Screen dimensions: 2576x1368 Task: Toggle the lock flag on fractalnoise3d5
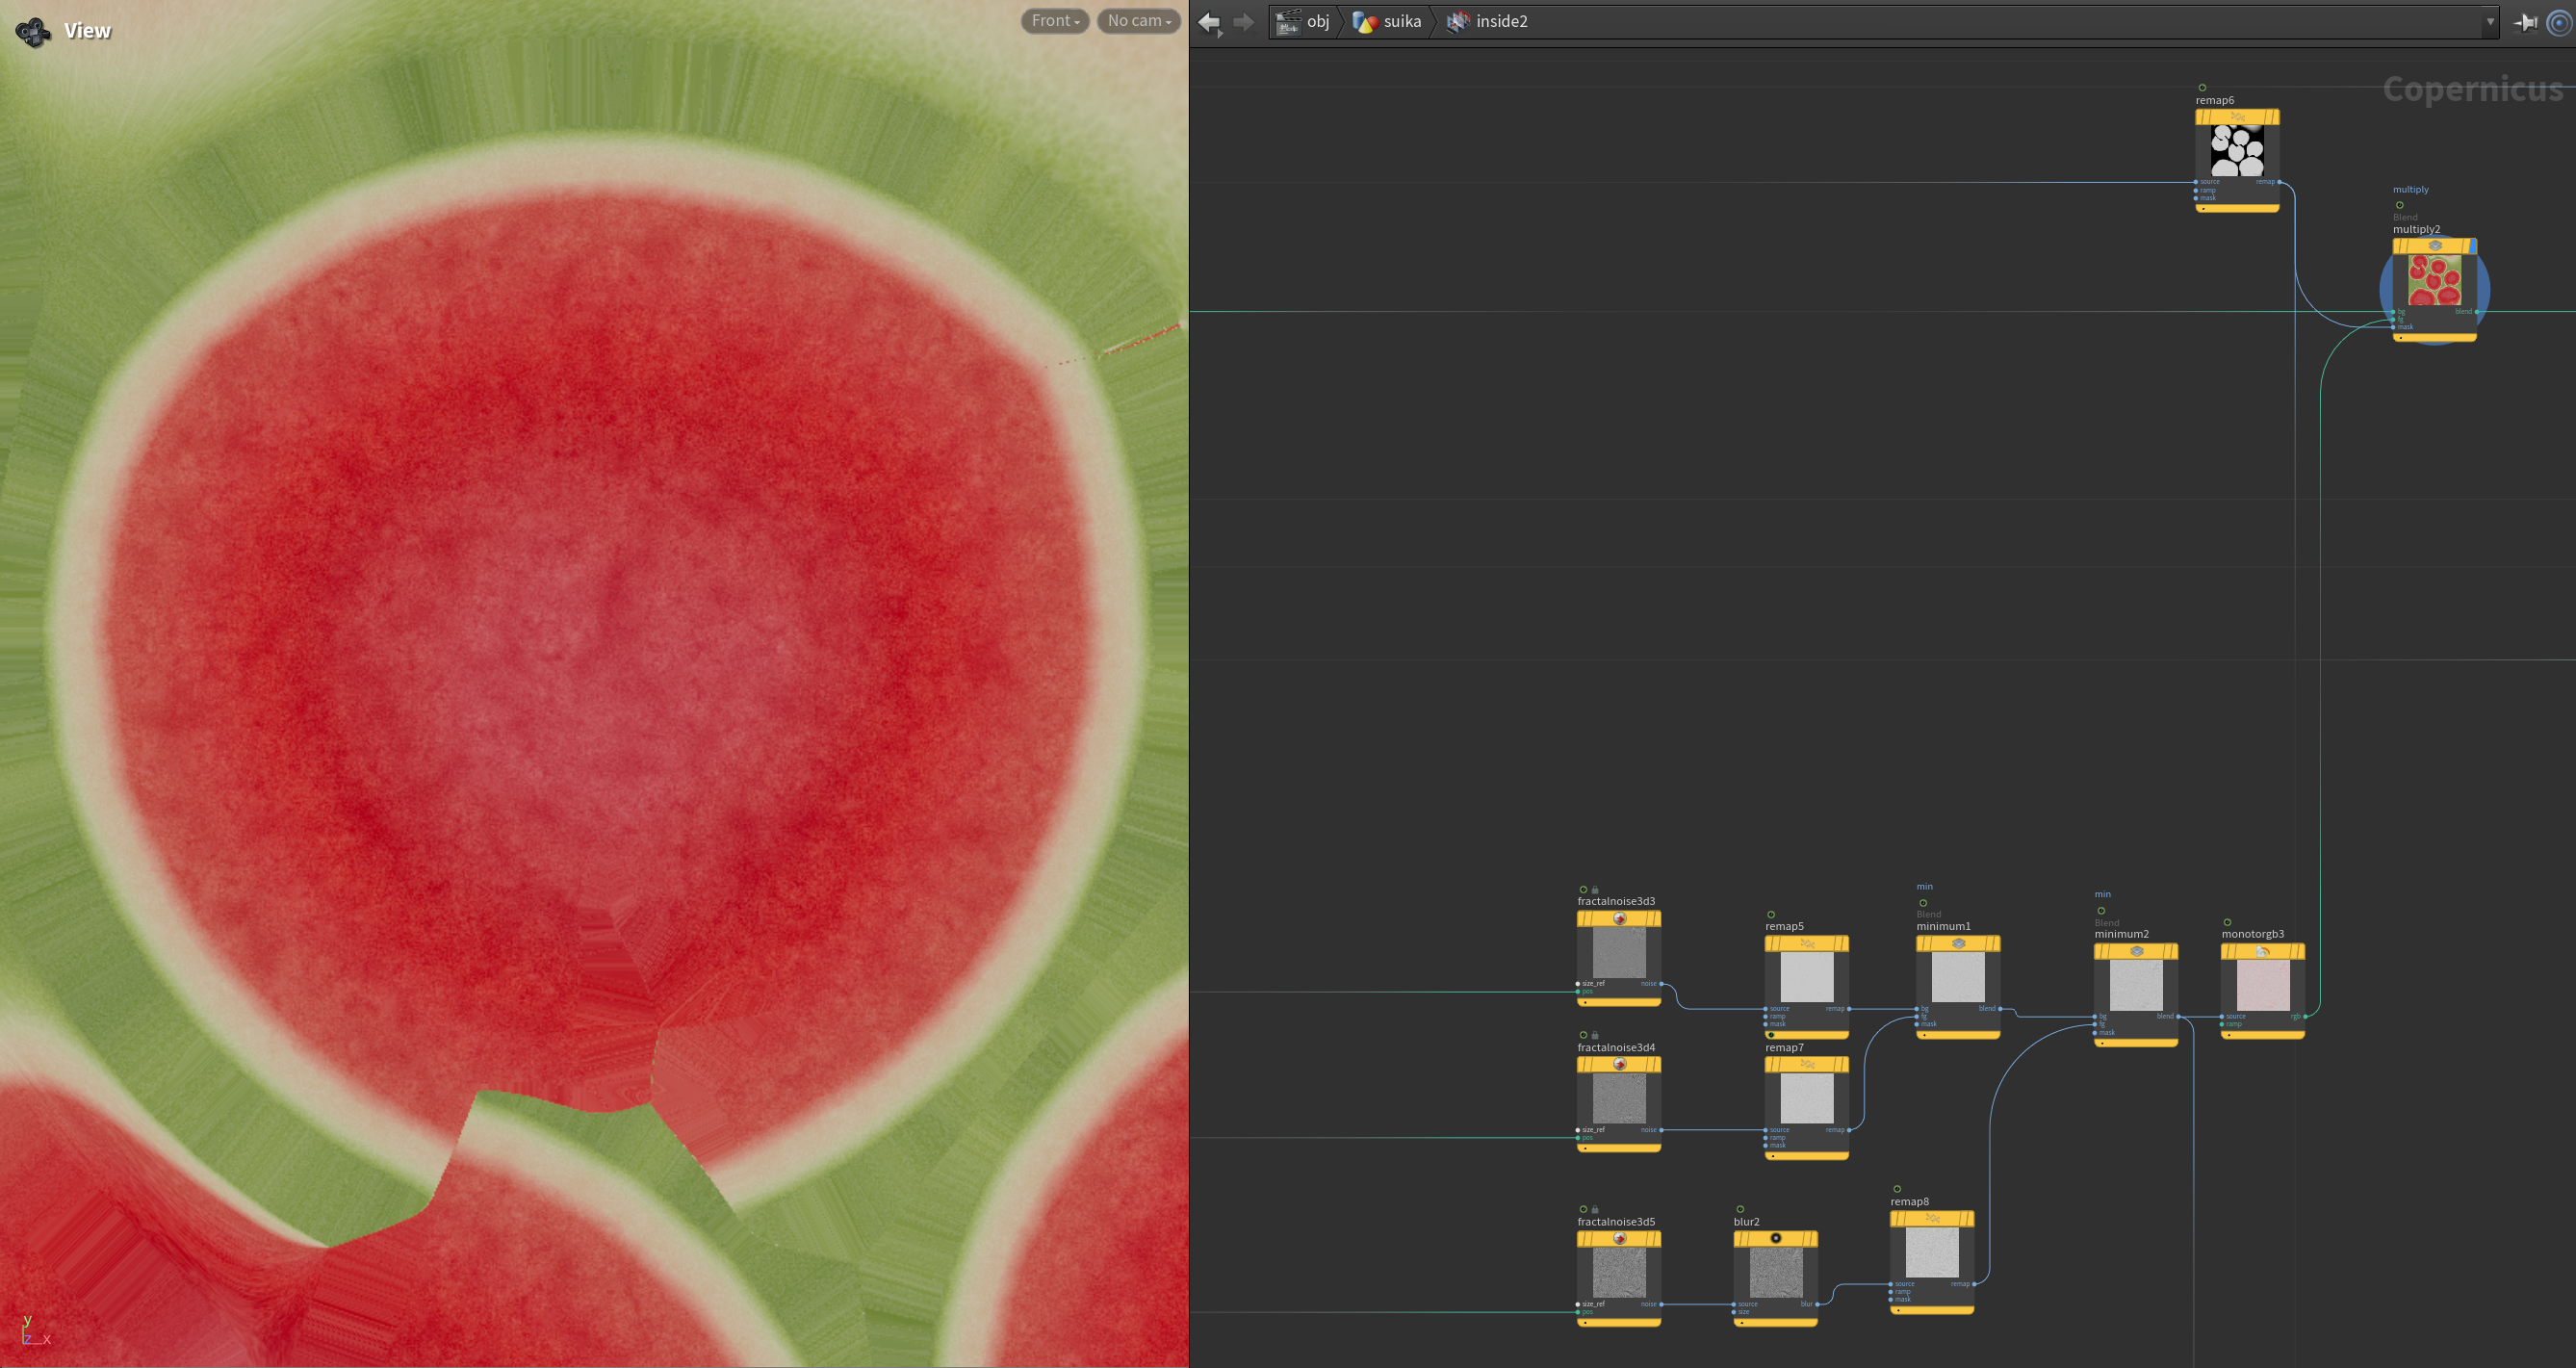coord(1595,1209)
